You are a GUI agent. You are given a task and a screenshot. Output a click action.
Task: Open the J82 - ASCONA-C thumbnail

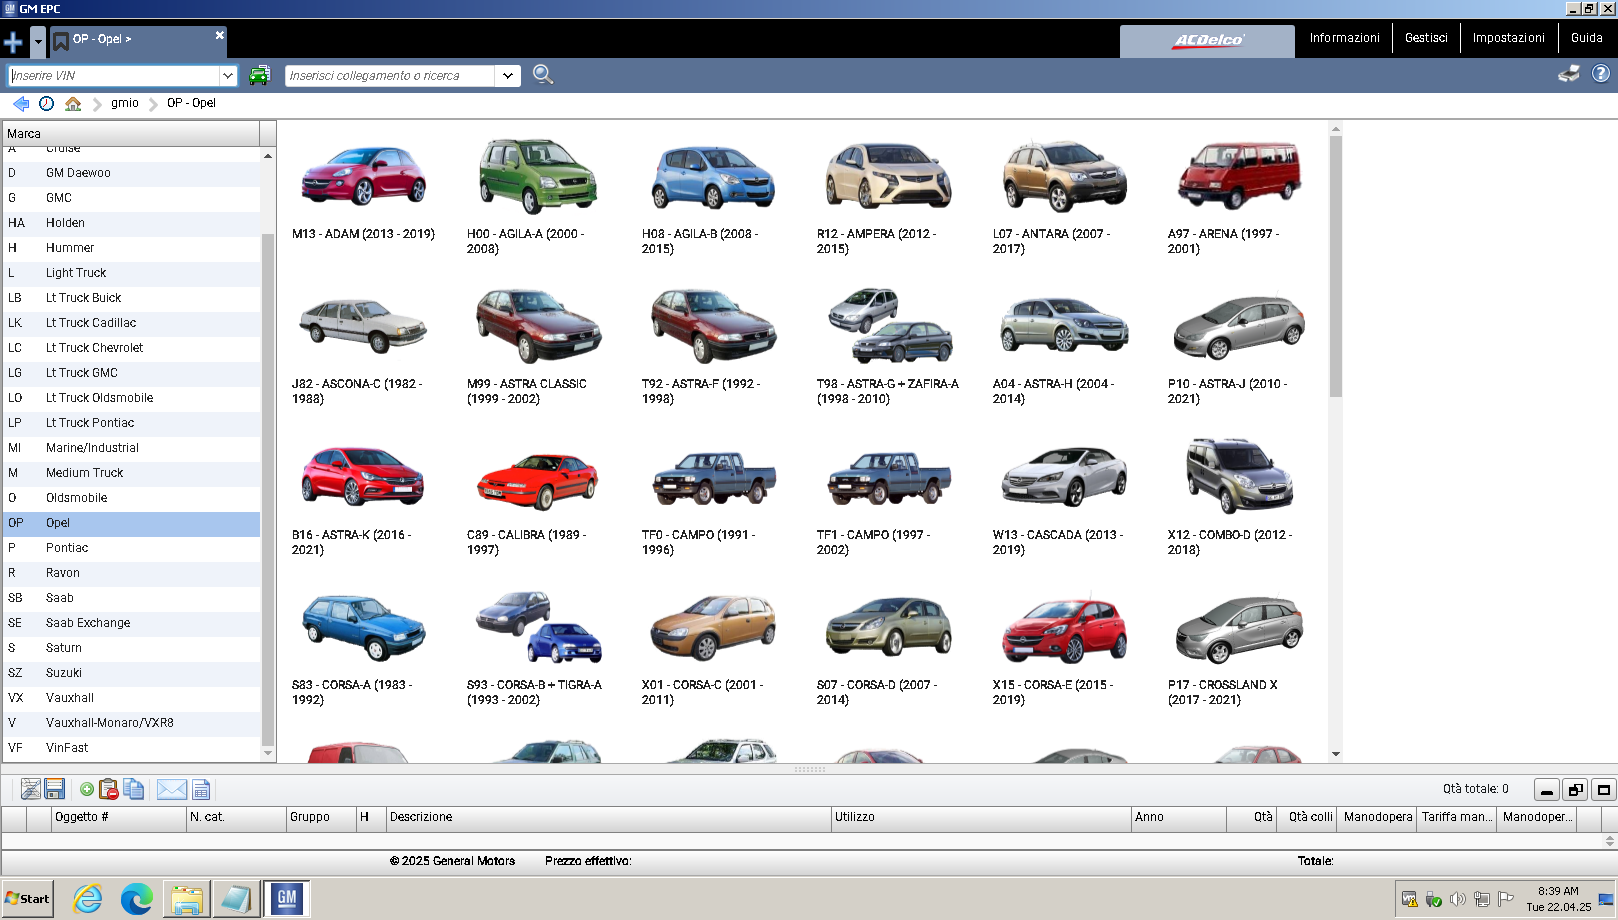363,326
